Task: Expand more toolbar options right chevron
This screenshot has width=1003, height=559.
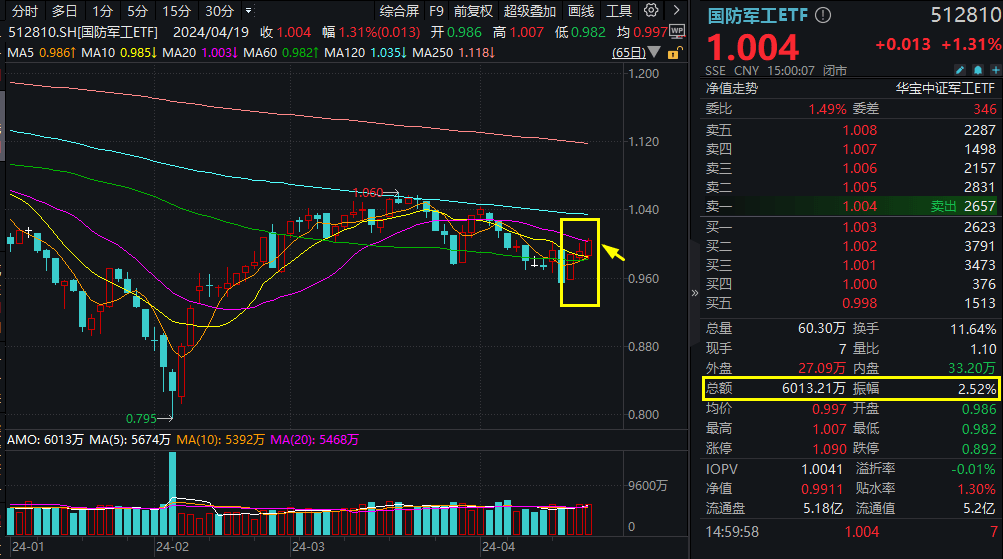Action: tap(676, 10)
